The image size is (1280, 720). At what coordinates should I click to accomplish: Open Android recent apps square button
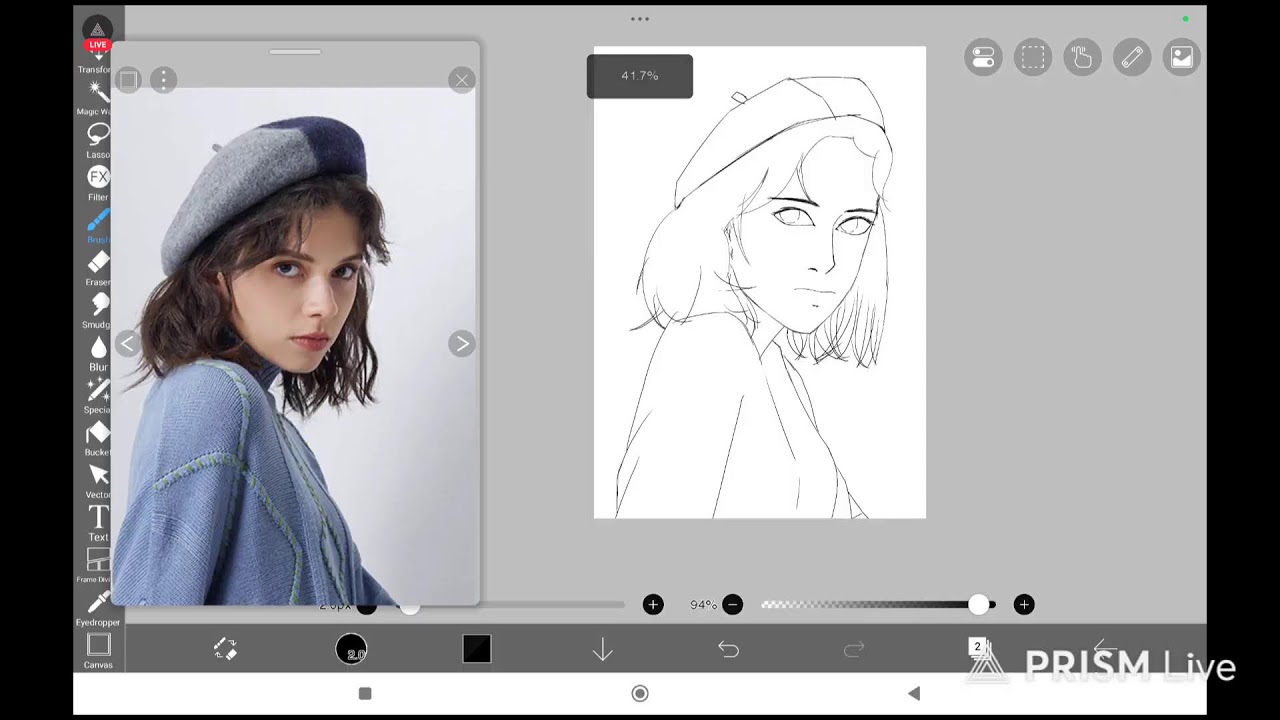tap(365, 693)
